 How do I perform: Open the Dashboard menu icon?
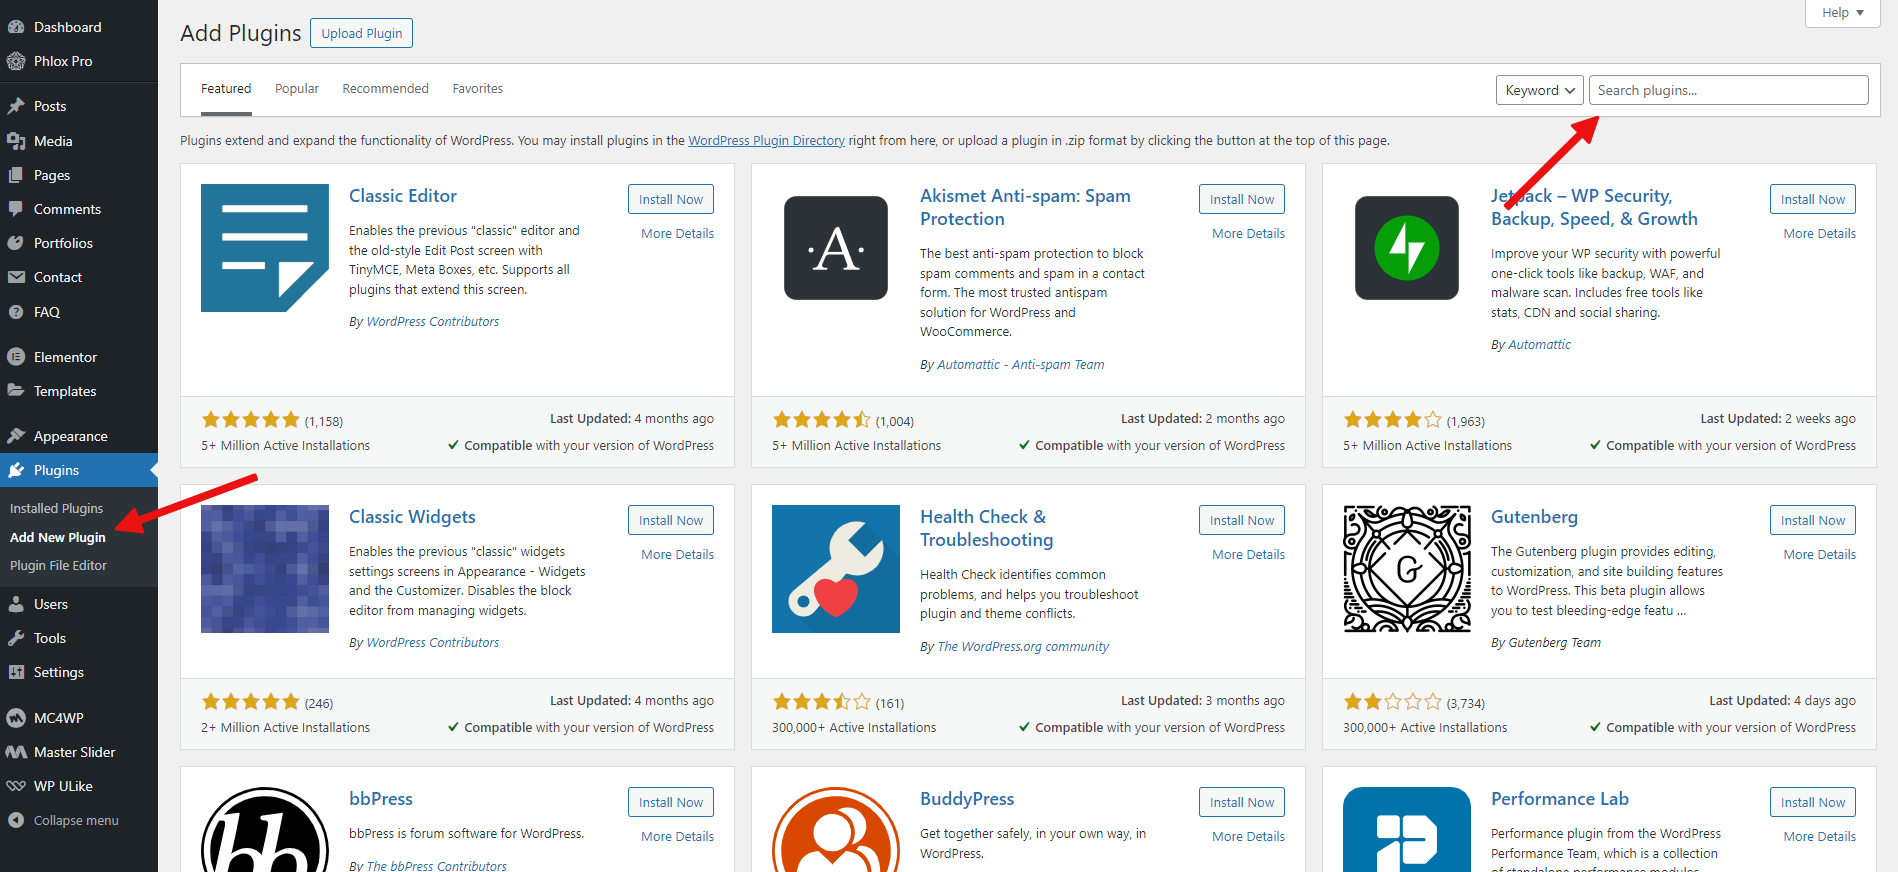click(16, 27)
